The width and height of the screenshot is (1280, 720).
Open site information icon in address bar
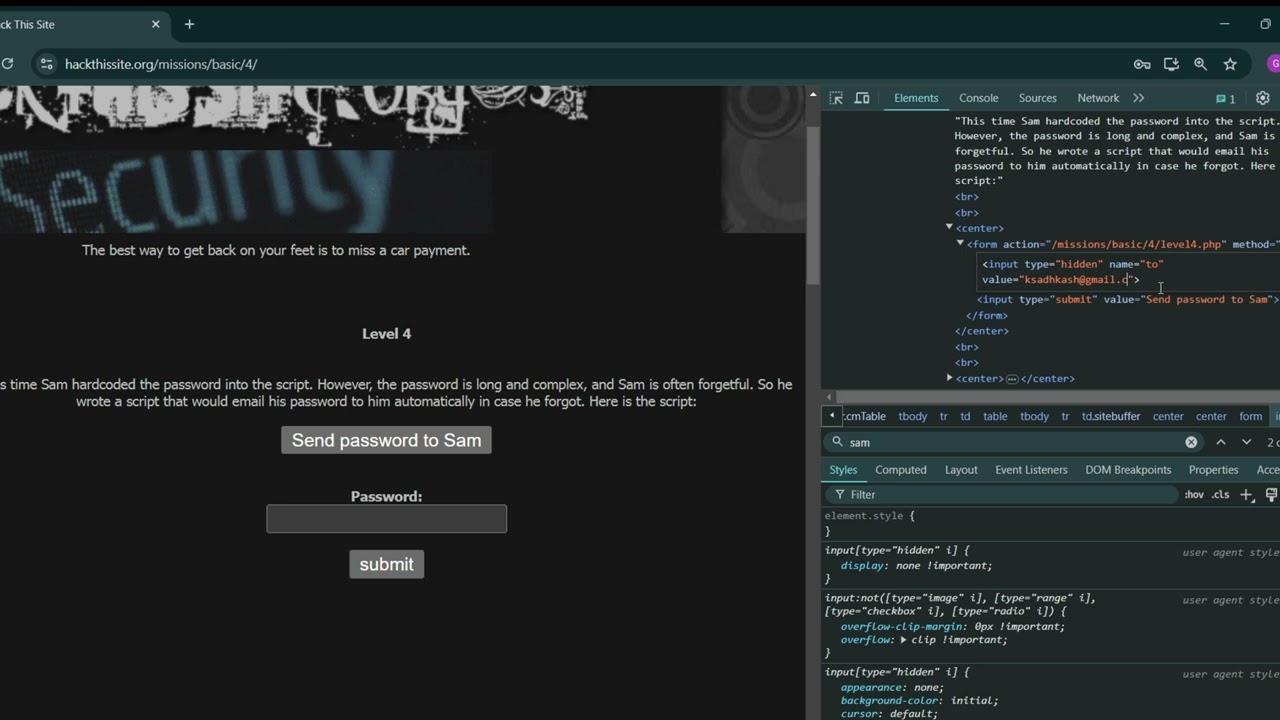[46, 64]
